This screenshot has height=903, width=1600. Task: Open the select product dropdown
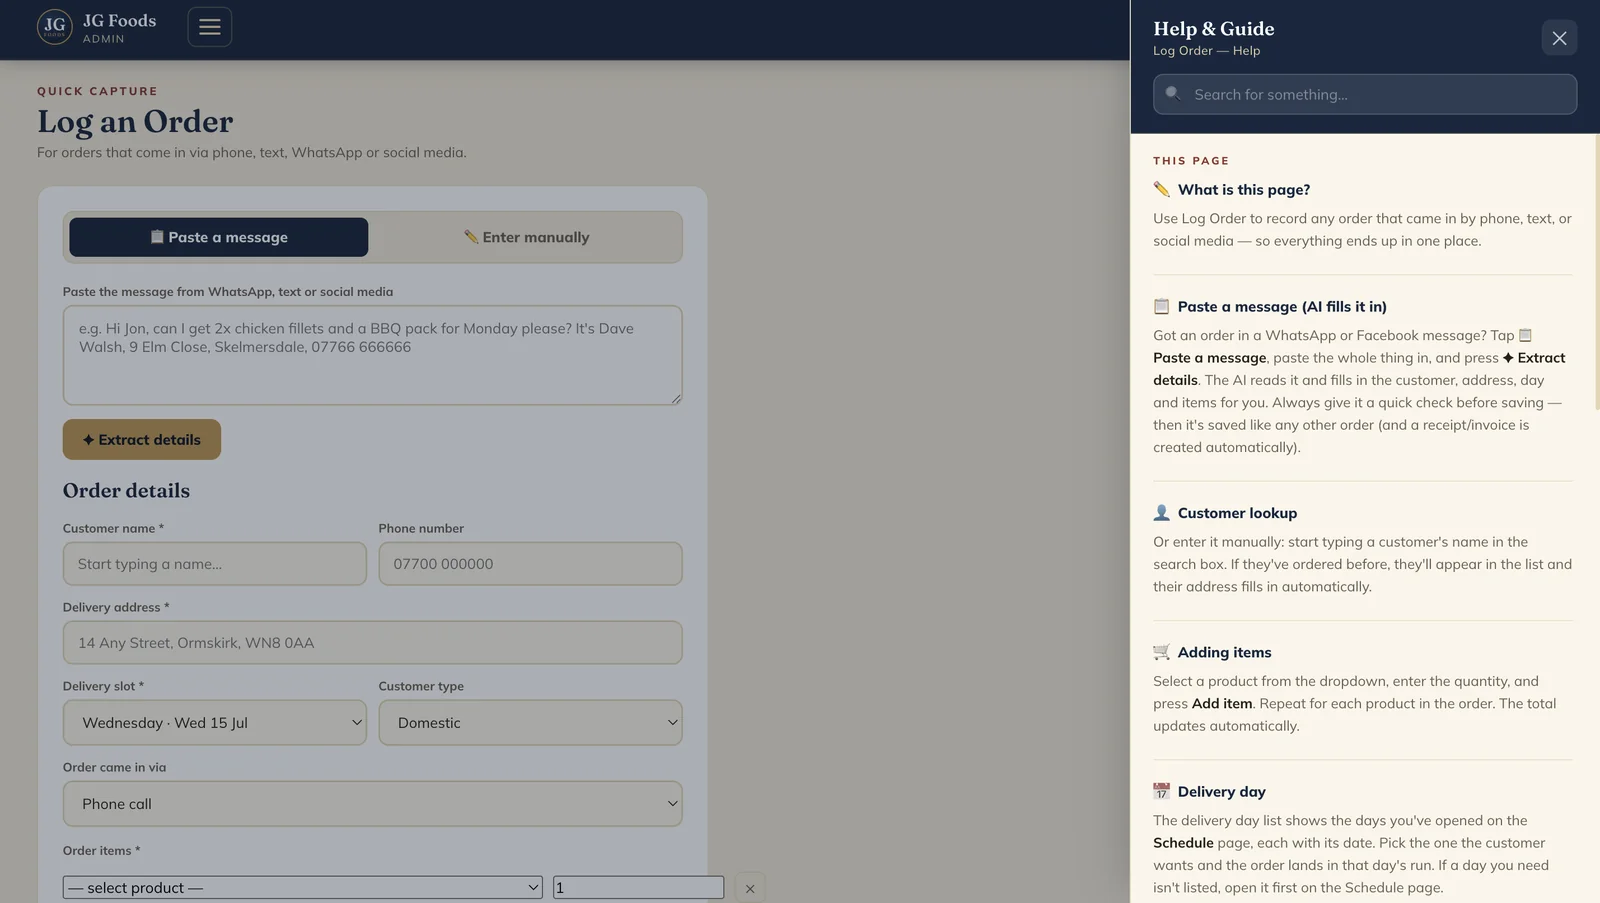click(302, 888)
